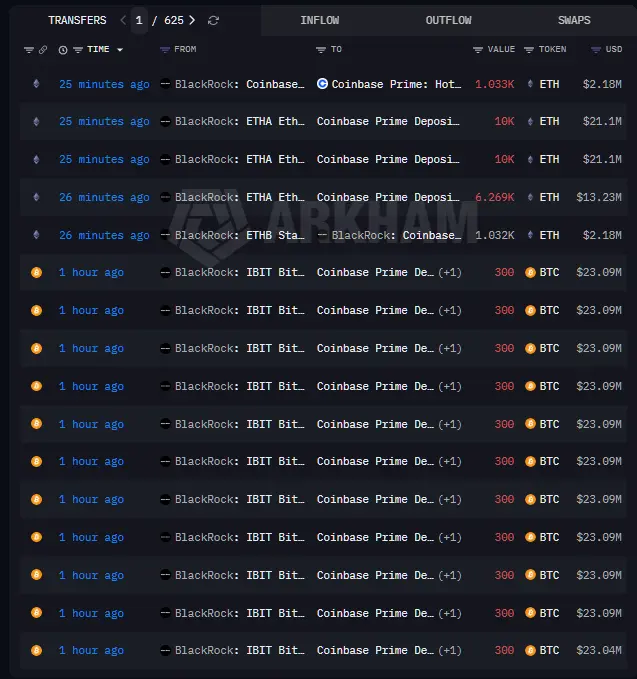Open the FROM column filter icon
637x679 pixels.
pyautogui.click(x=165, y=50)
